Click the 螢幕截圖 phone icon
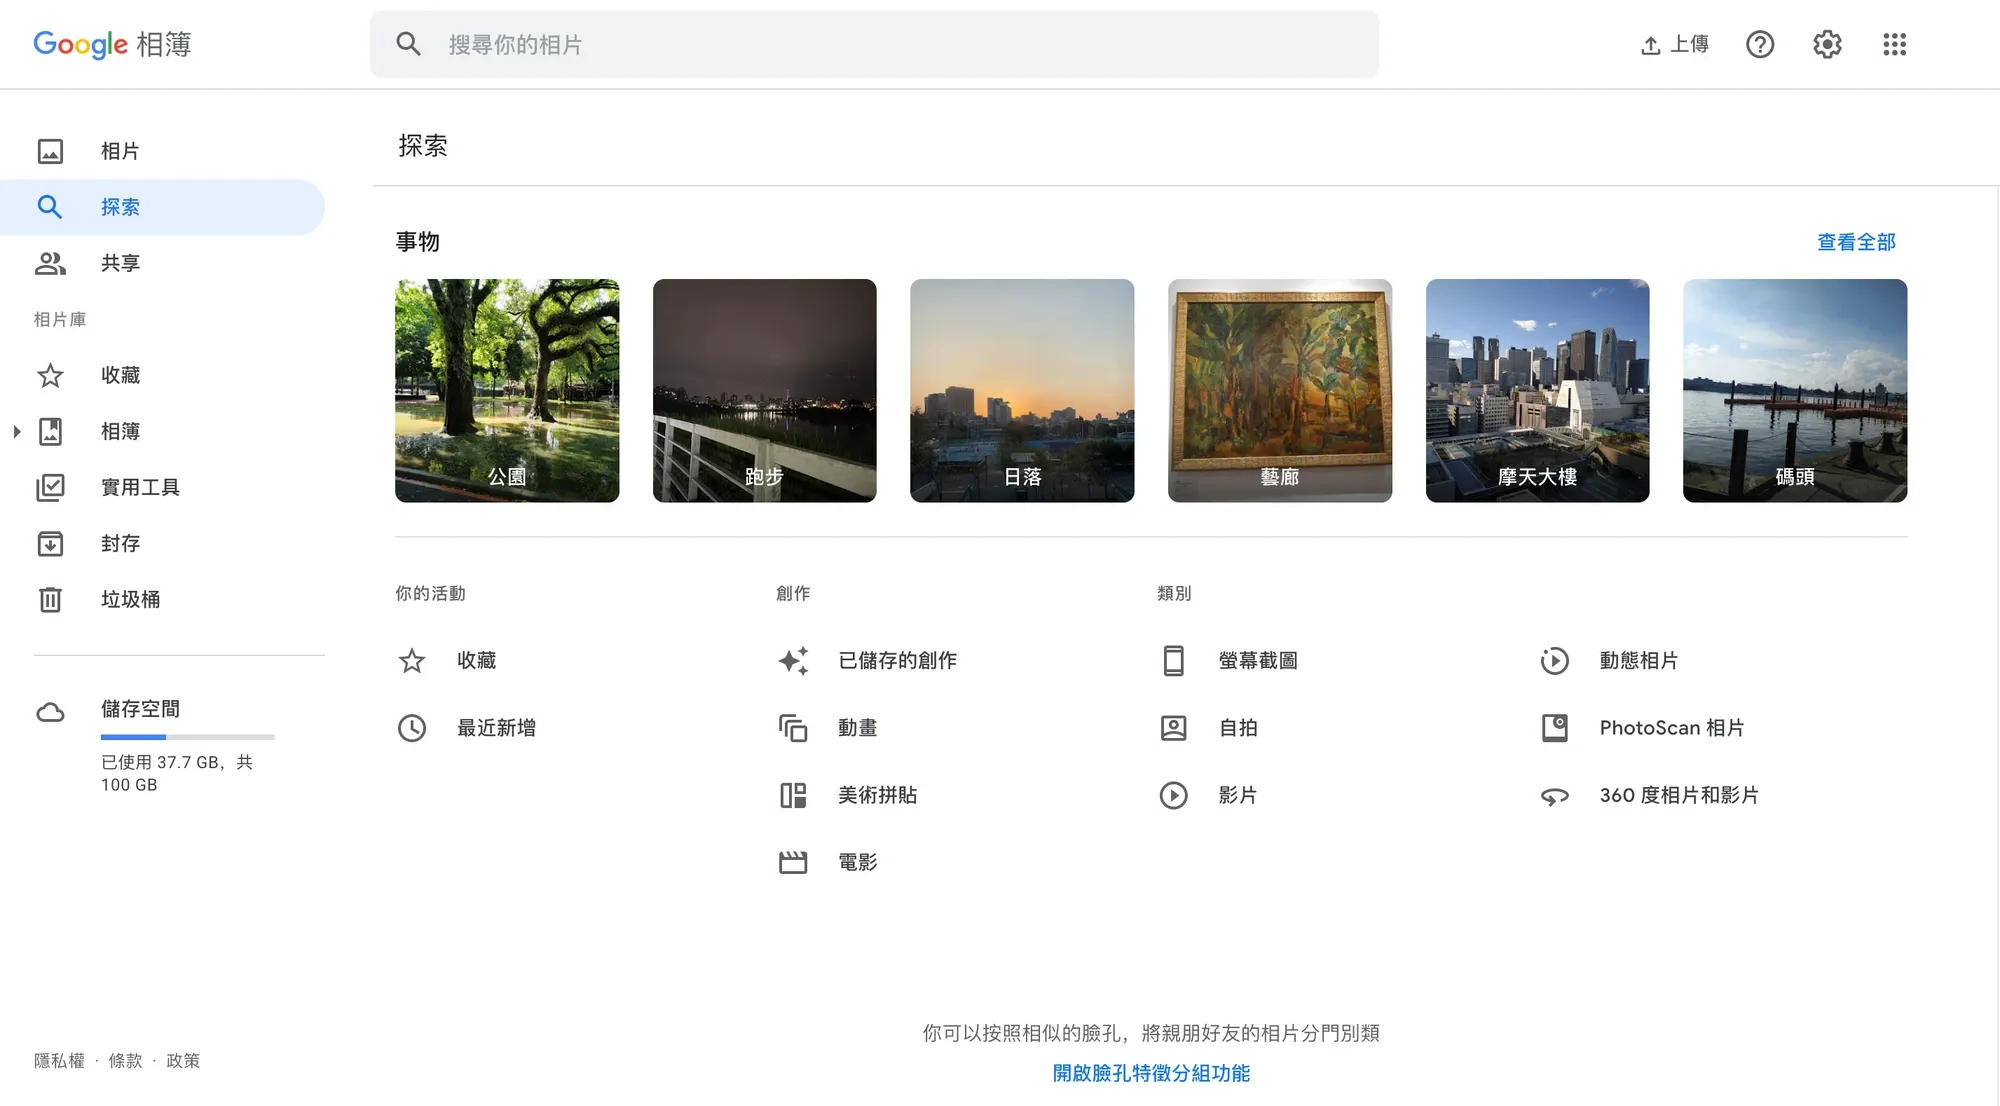 point(1174,661)
